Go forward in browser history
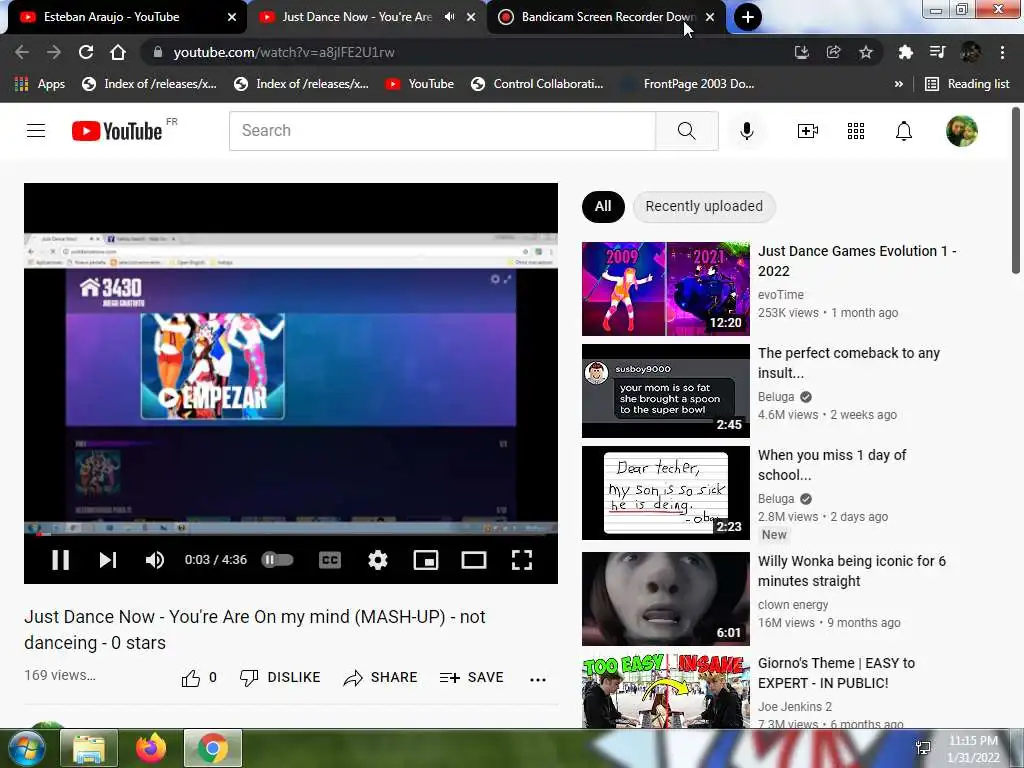The image size is (1024, 768). (x=54, y=52)
